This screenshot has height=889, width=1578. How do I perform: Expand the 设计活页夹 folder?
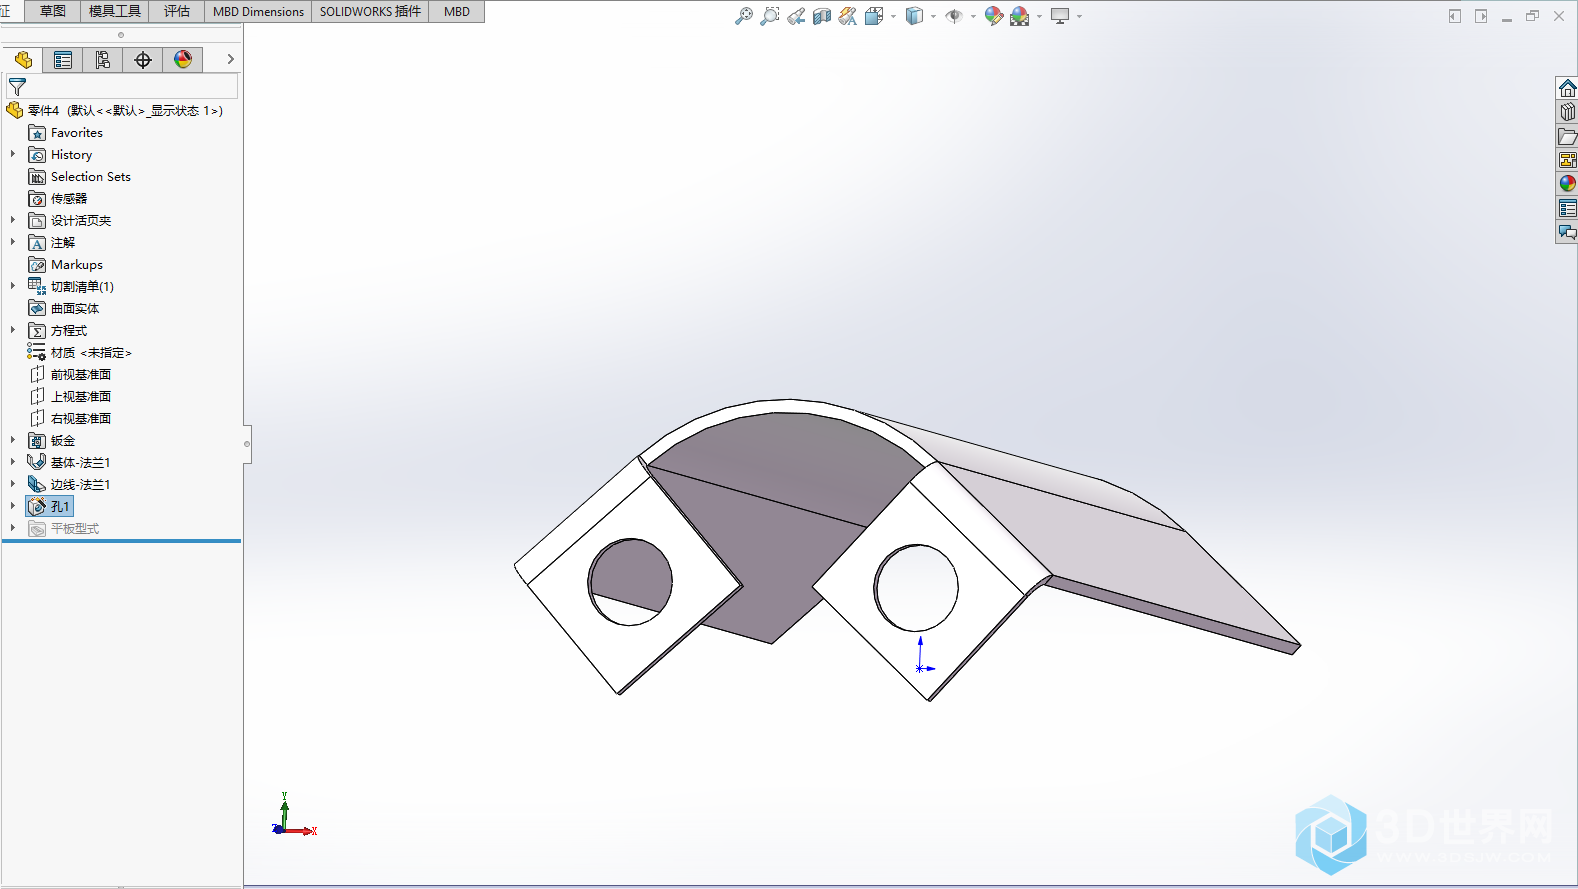13,220
